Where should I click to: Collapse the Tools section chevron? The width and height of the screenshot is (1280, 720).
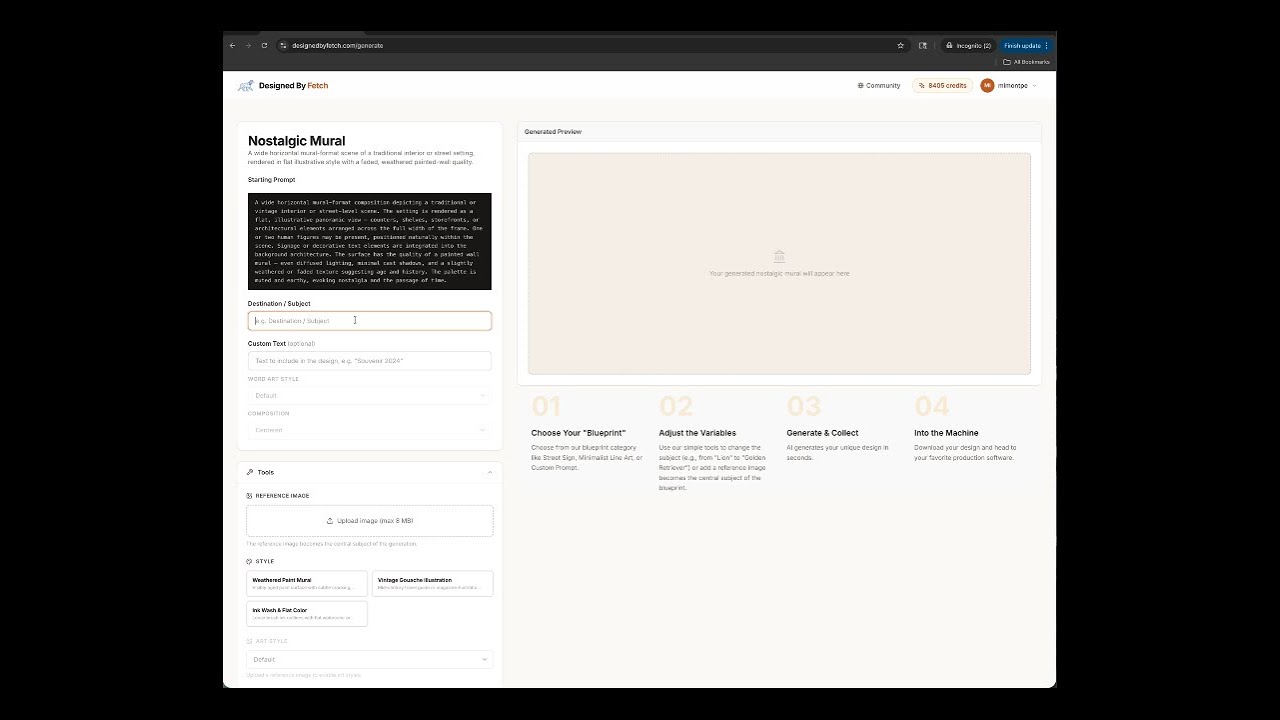click(490, 472)
